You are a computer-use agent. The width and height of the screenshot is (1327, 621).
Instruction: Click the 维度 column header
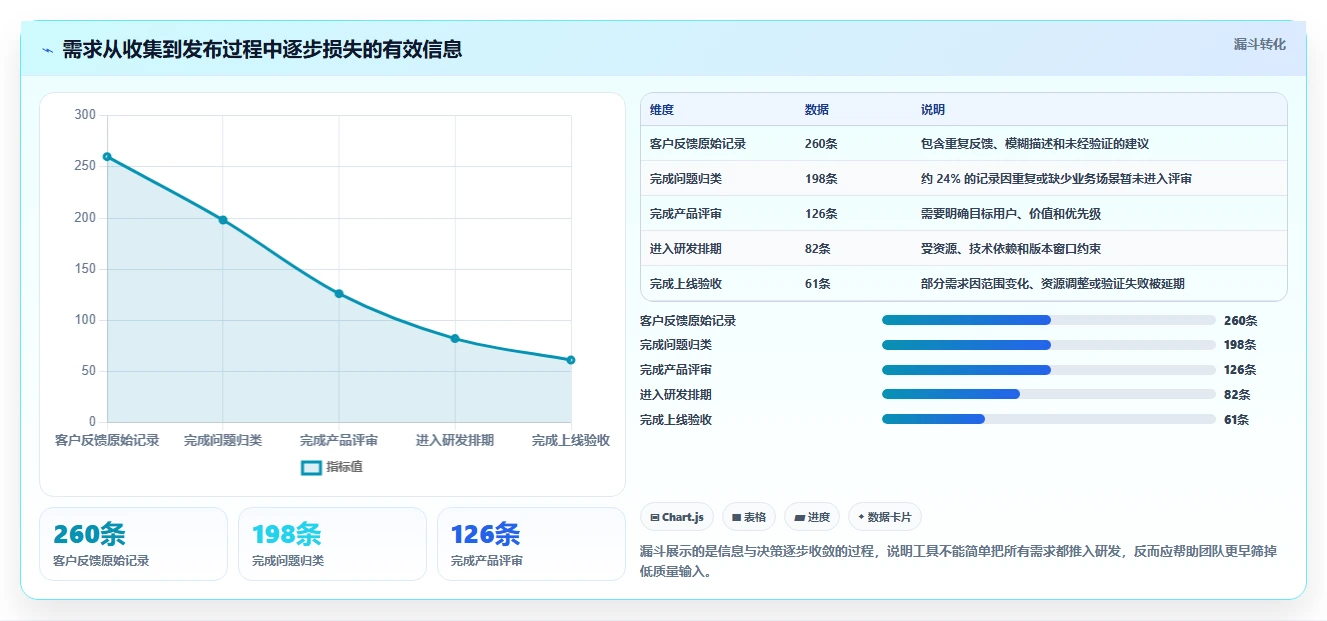point(662,110)
